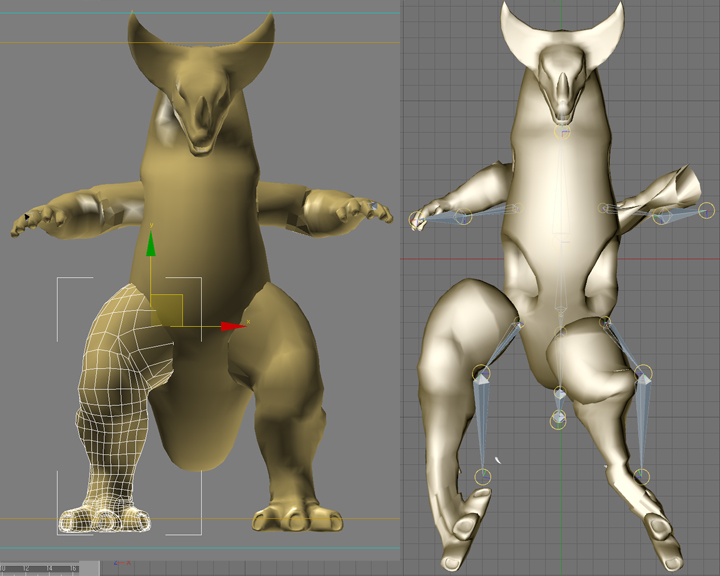Select the left shin bone in the rigged view

(x=482, y=425)
